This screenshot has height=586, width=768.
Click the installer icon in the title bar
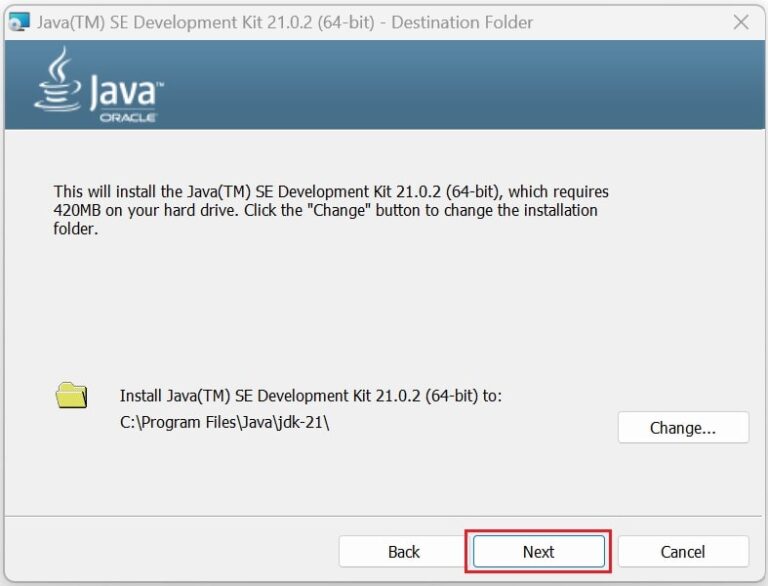pos(19,22)
